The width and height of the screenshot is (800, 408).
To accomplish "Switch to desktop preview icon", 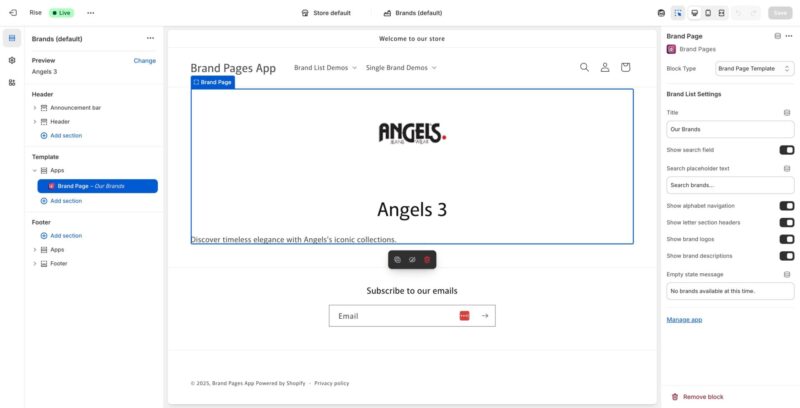I will [x=694, y=13].
